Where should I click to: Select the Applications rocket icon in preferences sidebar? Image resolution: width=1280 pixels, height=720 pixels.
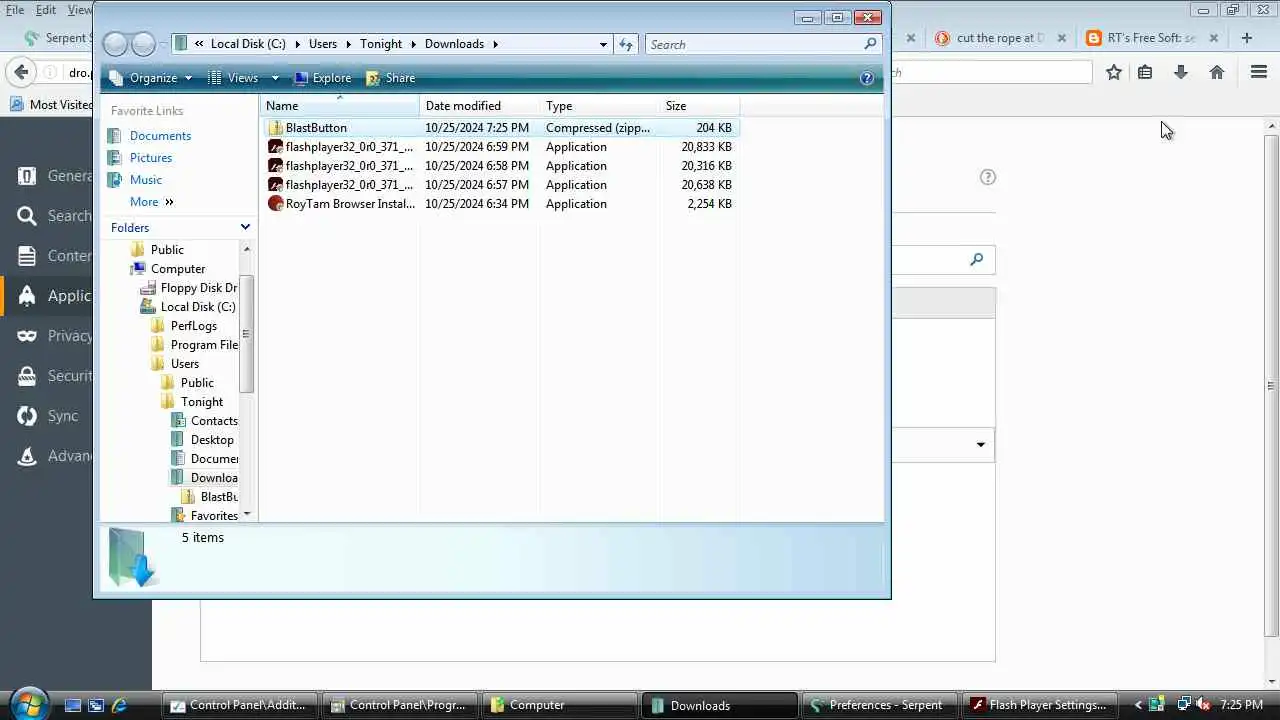point(27,296)
